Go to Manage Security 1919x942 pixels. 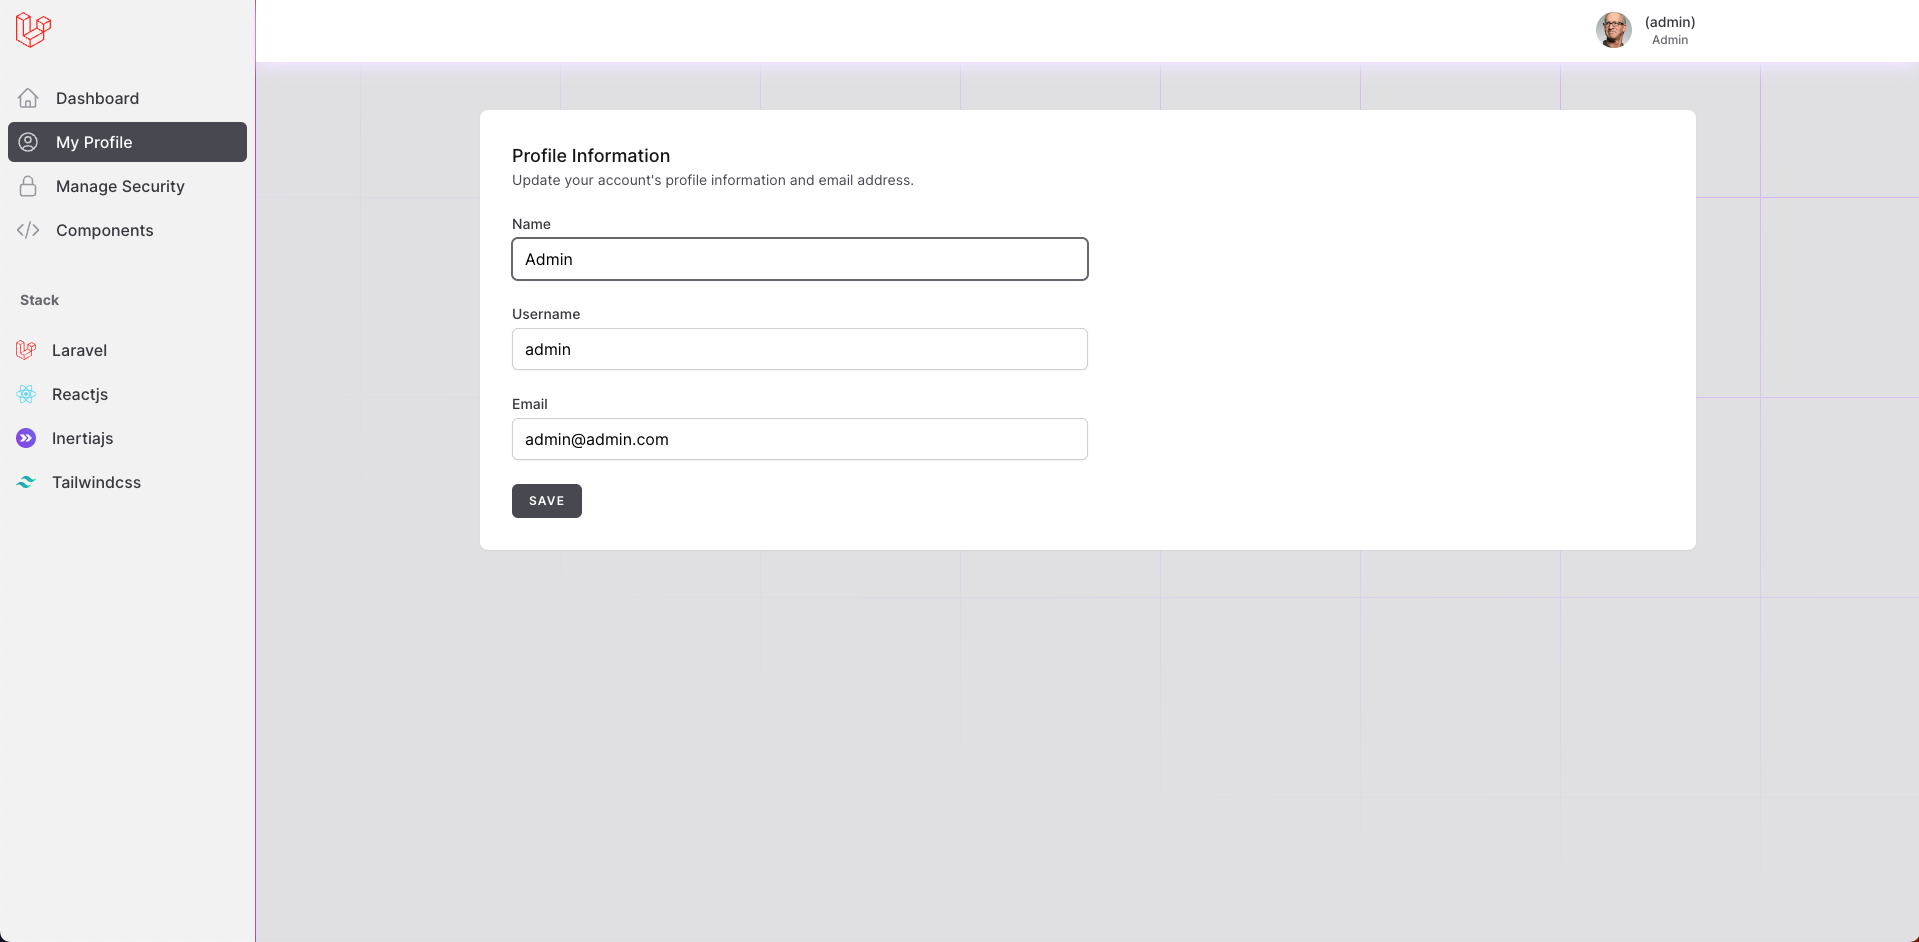[120, 186]
